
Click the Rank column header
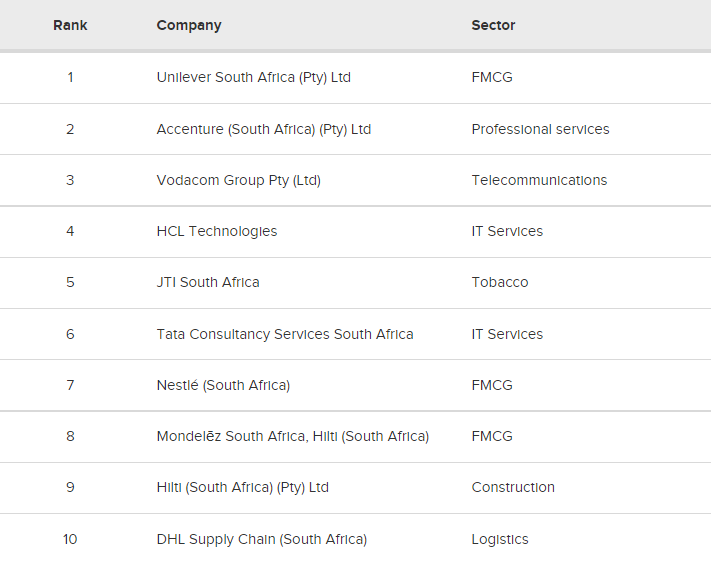(x=70, y=25)
